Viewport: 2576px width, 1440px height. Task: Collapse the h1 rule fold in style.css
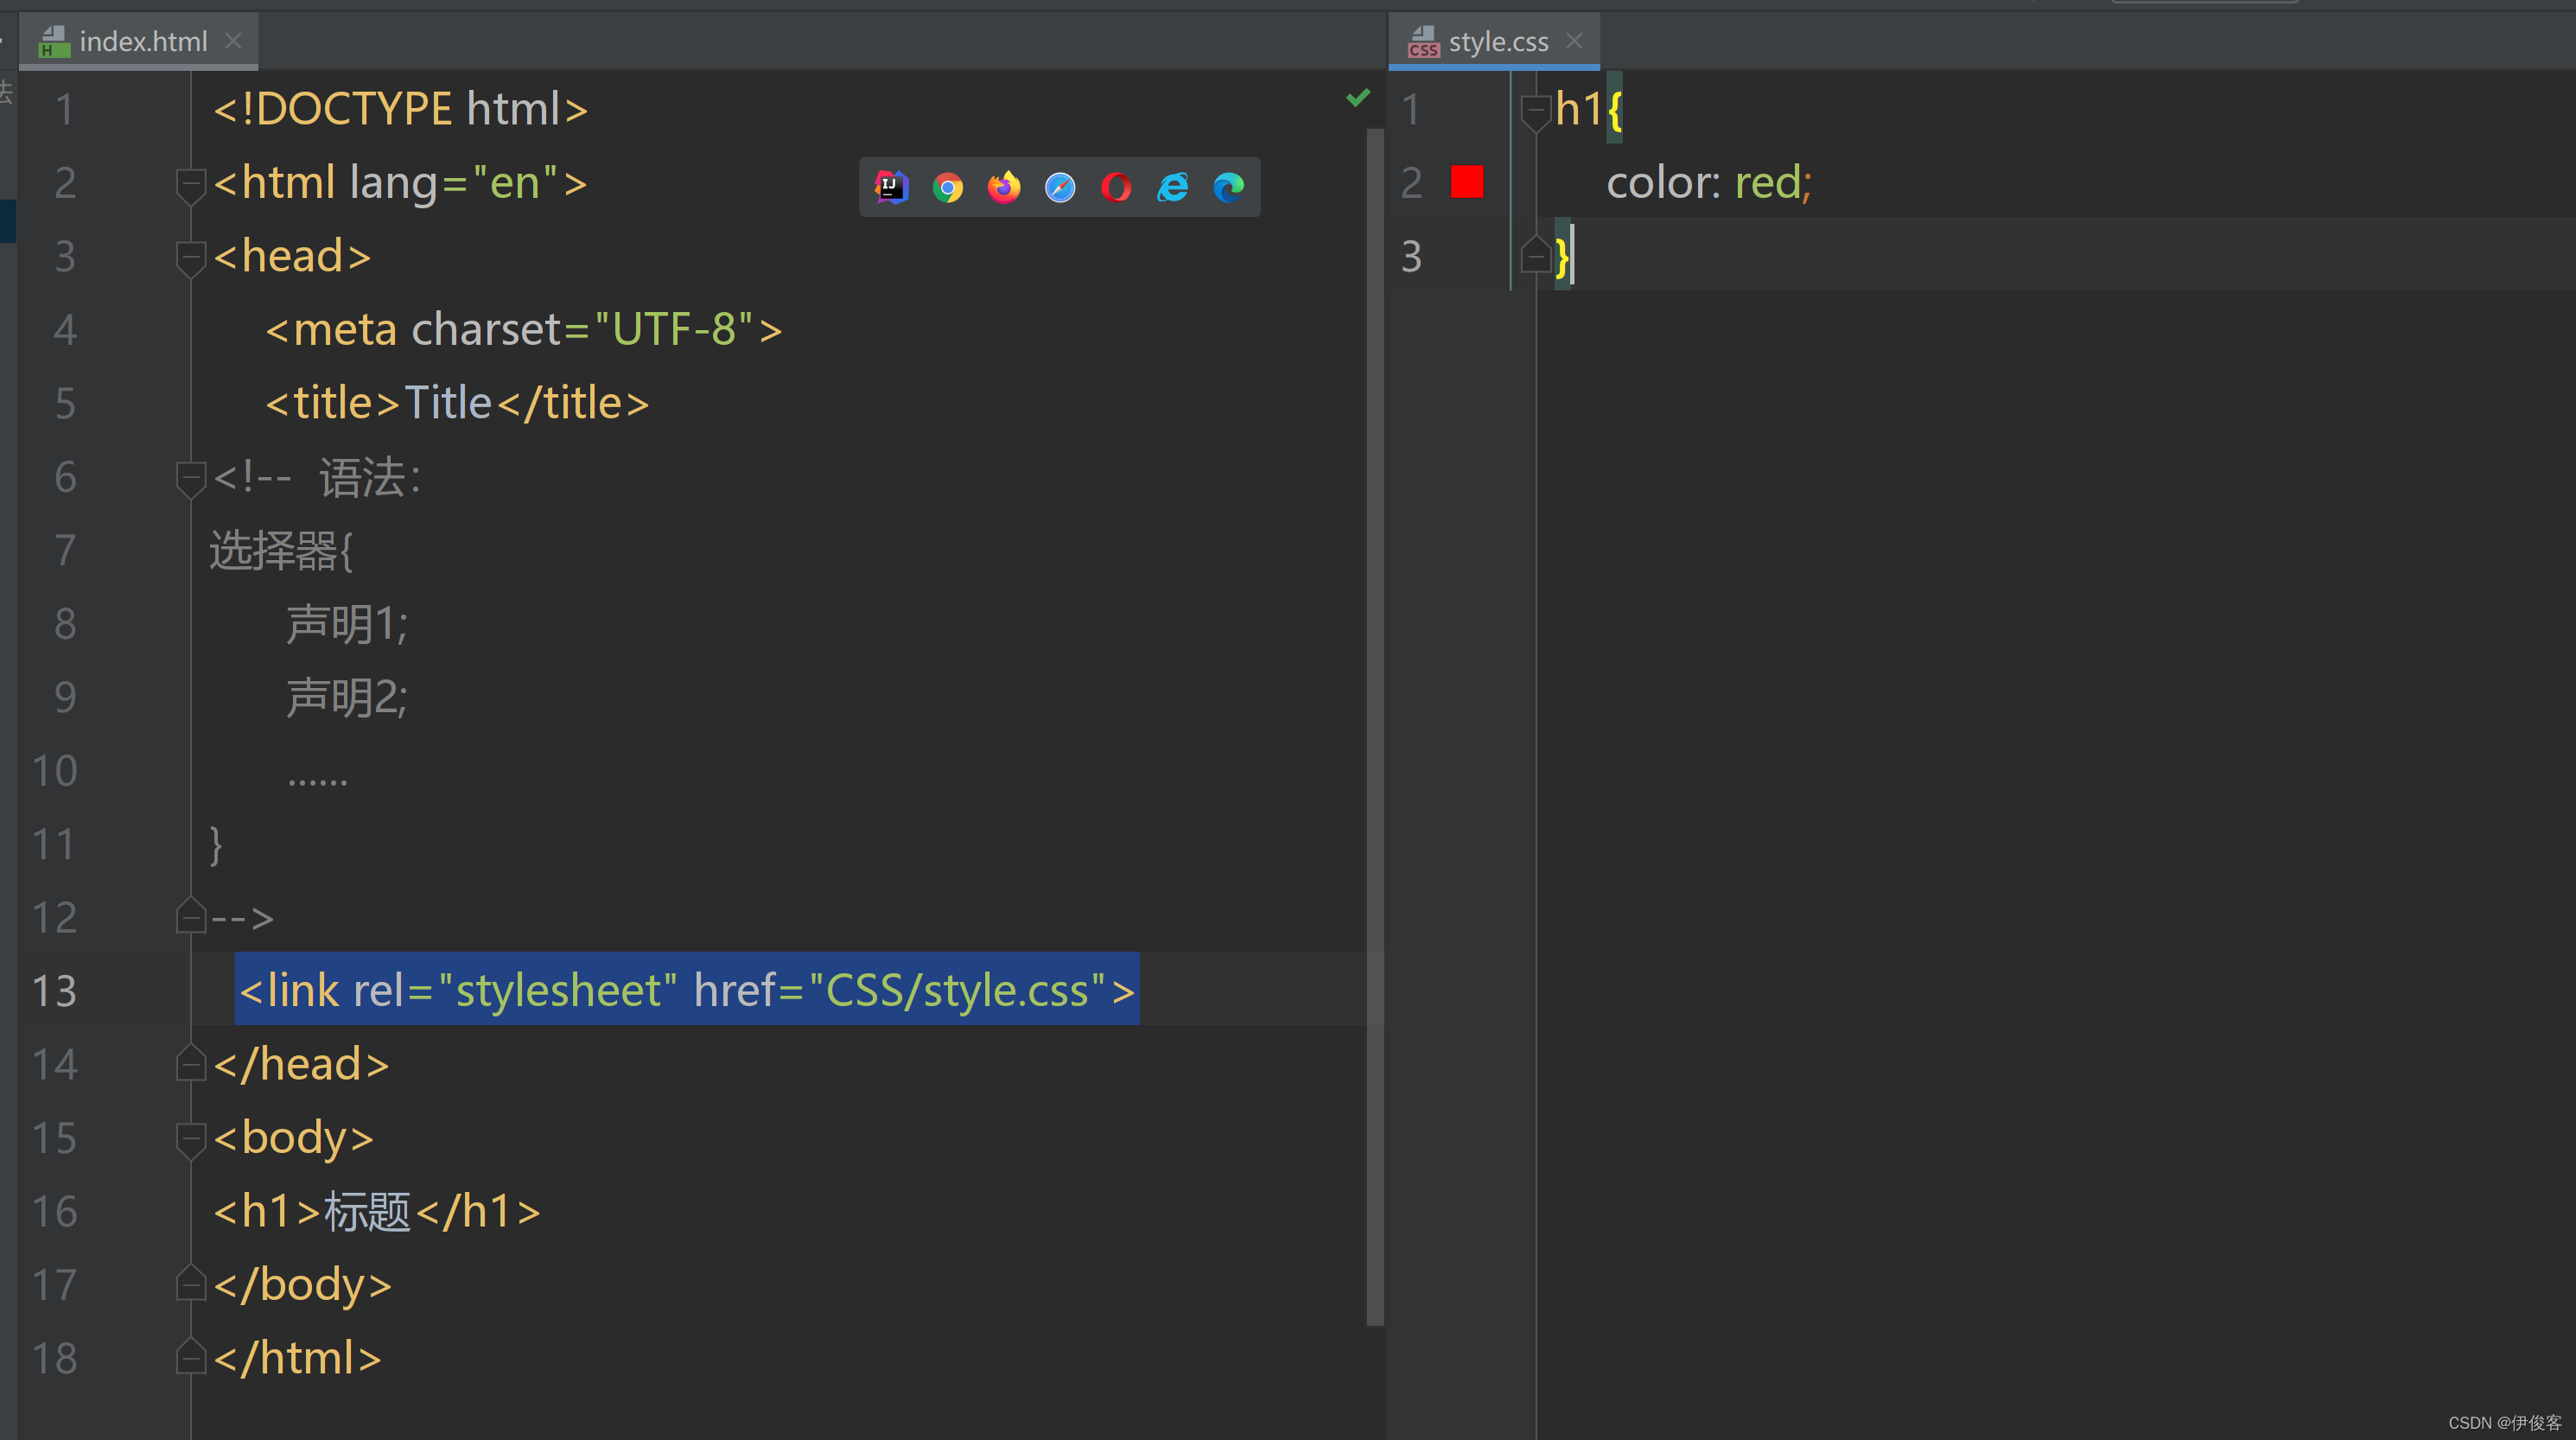pos(1535,112)
